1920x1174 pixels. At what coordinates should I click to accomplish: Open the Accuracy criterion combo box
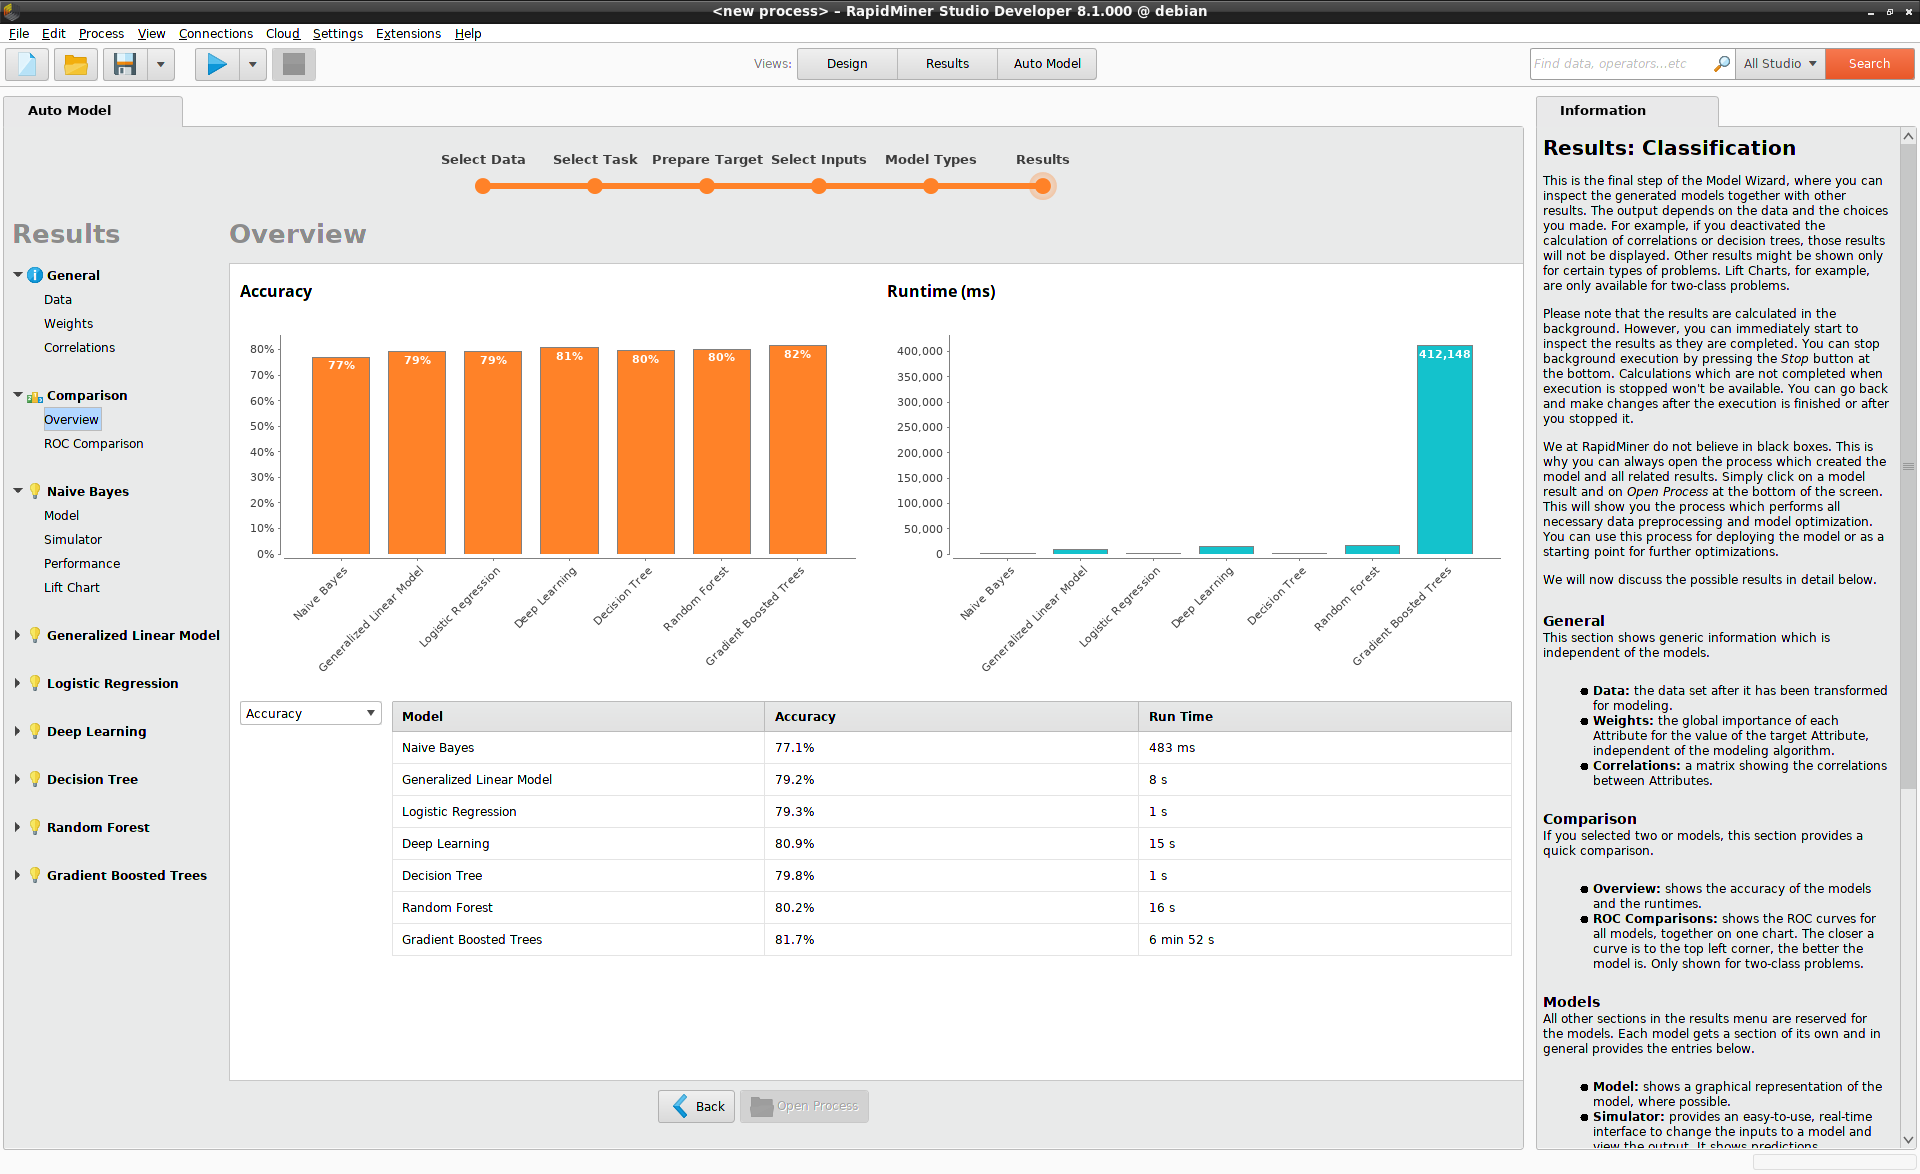(310, 713)
